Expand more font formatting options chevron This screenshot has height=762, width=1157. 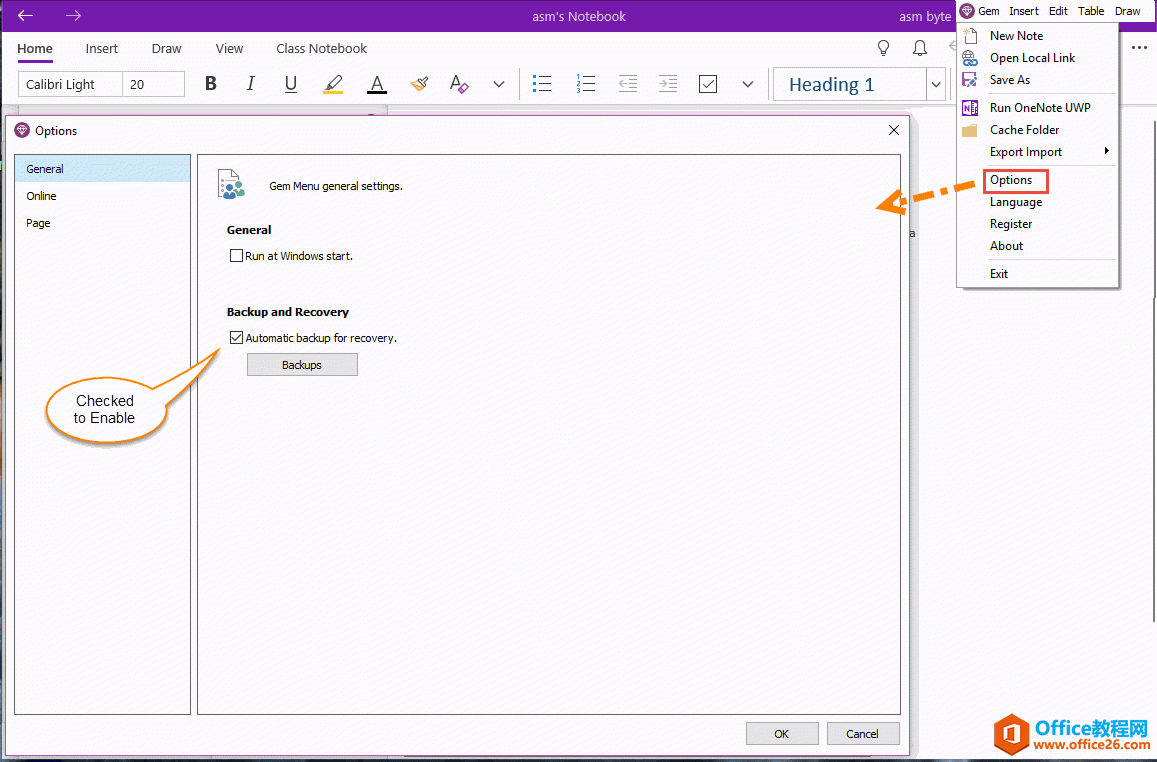[x=499, y=84]
